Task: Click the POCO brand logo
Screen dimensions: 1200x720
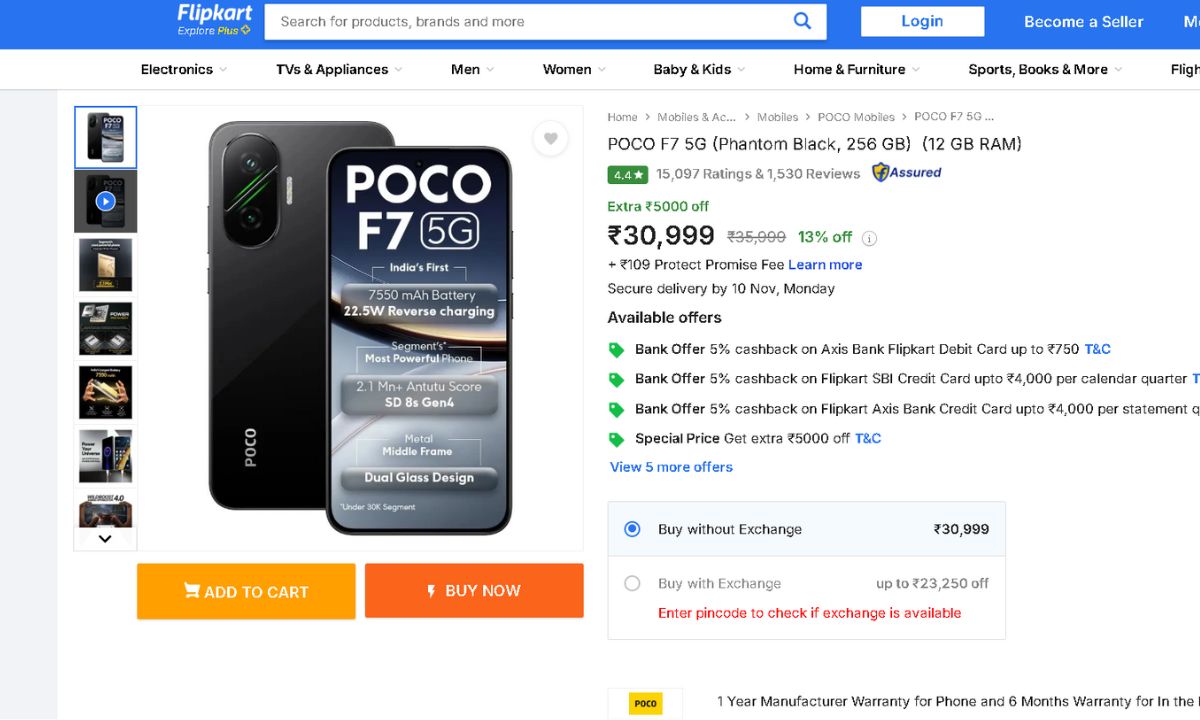Action: pos(645,703)
